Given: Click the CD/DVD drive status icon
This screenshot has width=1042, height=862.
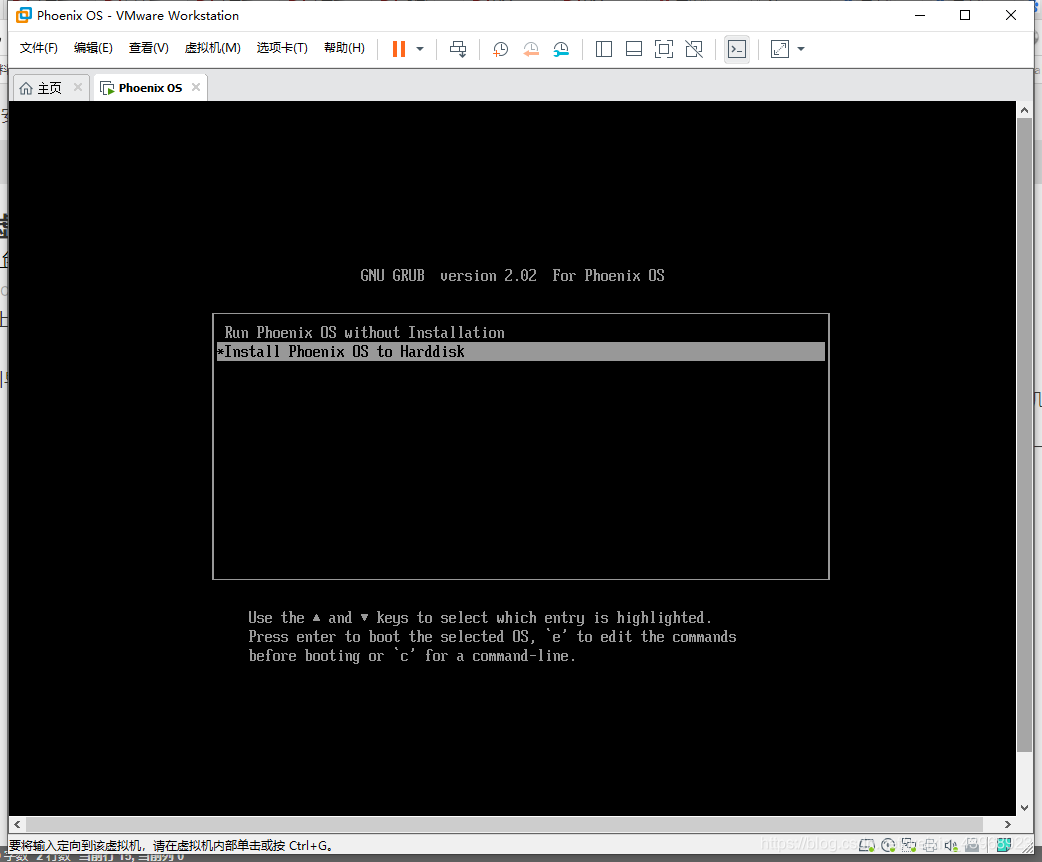Looking at the screenshot, I should (888, 845).
